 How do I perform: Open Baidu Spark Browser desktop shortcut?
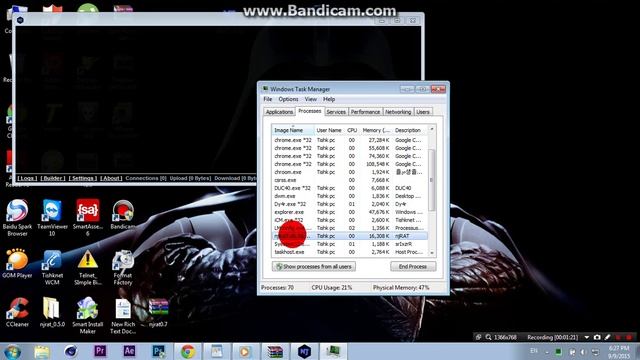[x=17, y=217]
